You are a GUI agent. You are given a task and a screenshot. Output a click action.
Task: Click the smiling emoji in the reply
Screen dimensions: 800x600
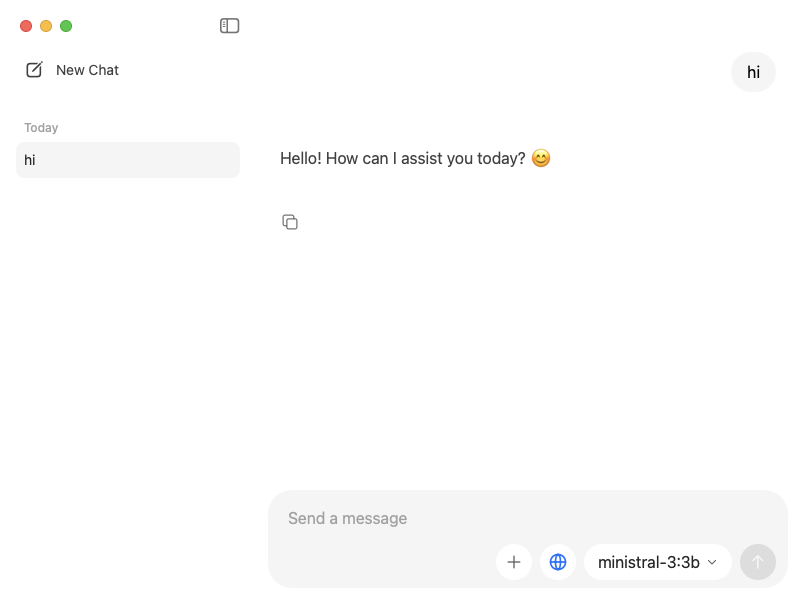541,158
